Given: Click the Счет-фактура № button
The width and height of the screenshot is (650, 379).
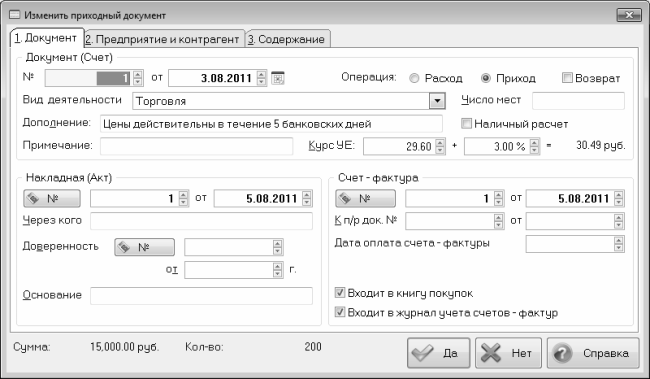Looking at the screenshot, I should pos(365,199).
